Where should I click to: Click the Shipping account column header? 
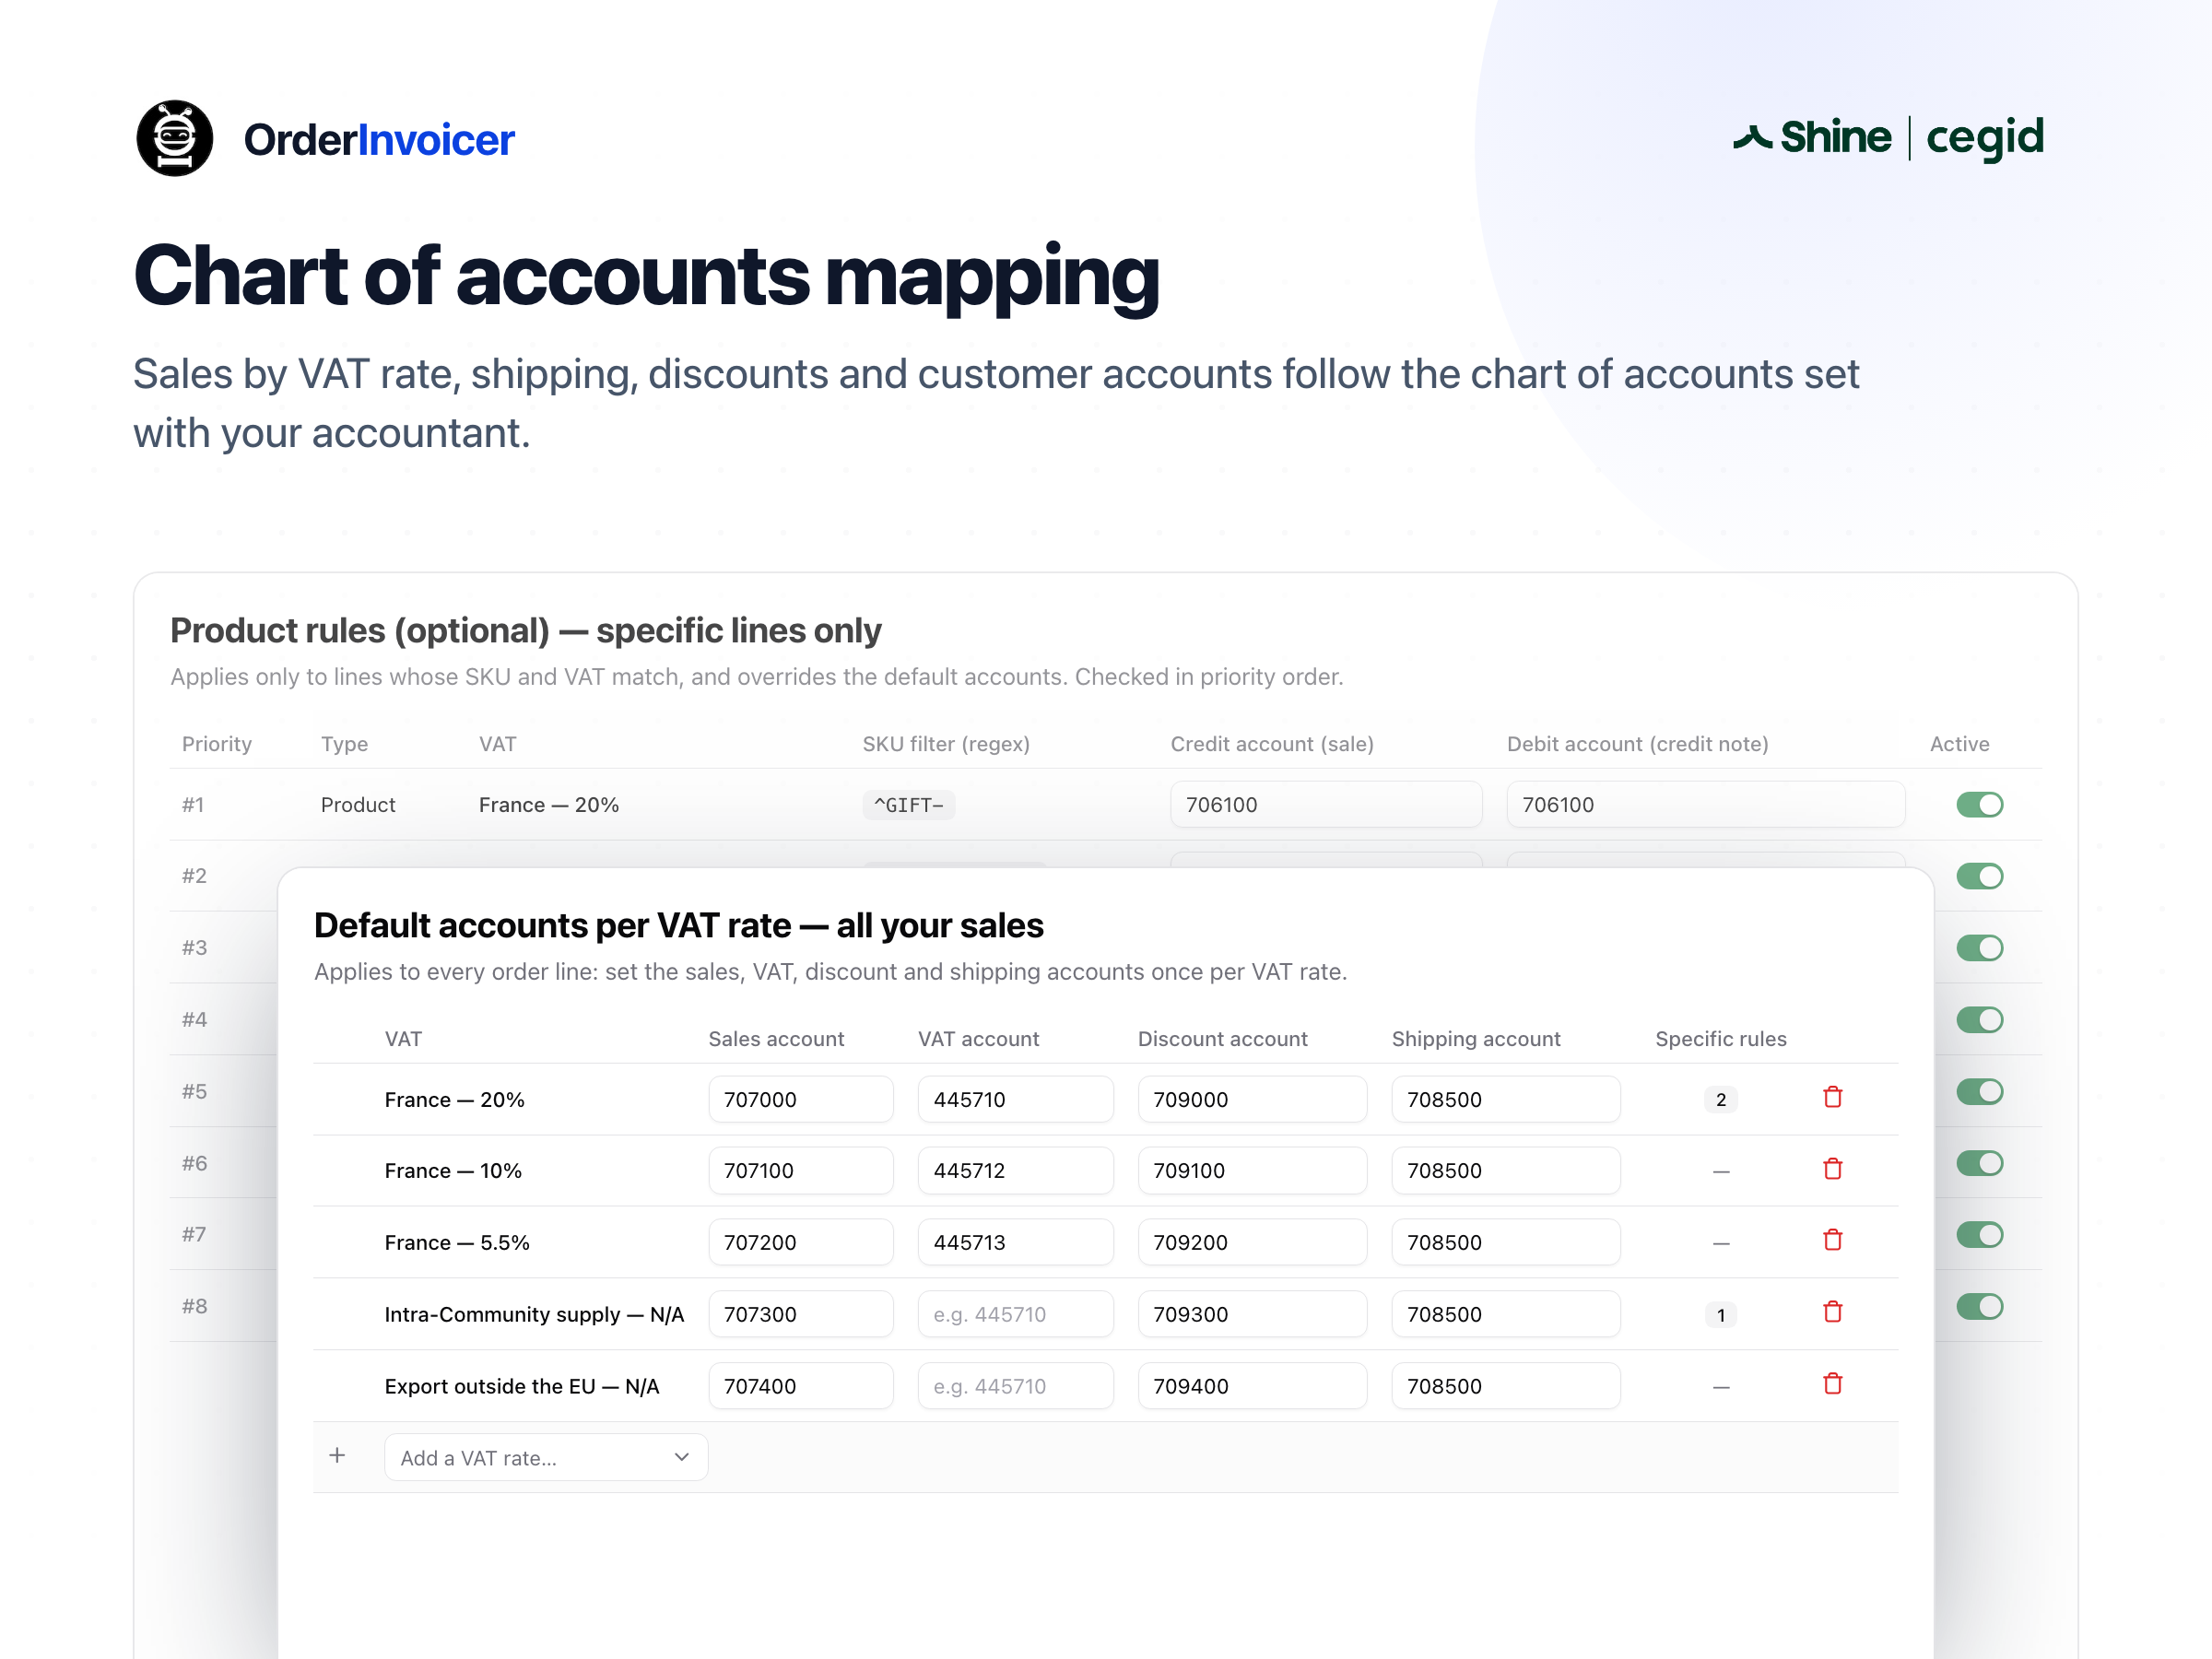pos(1476,1039)
